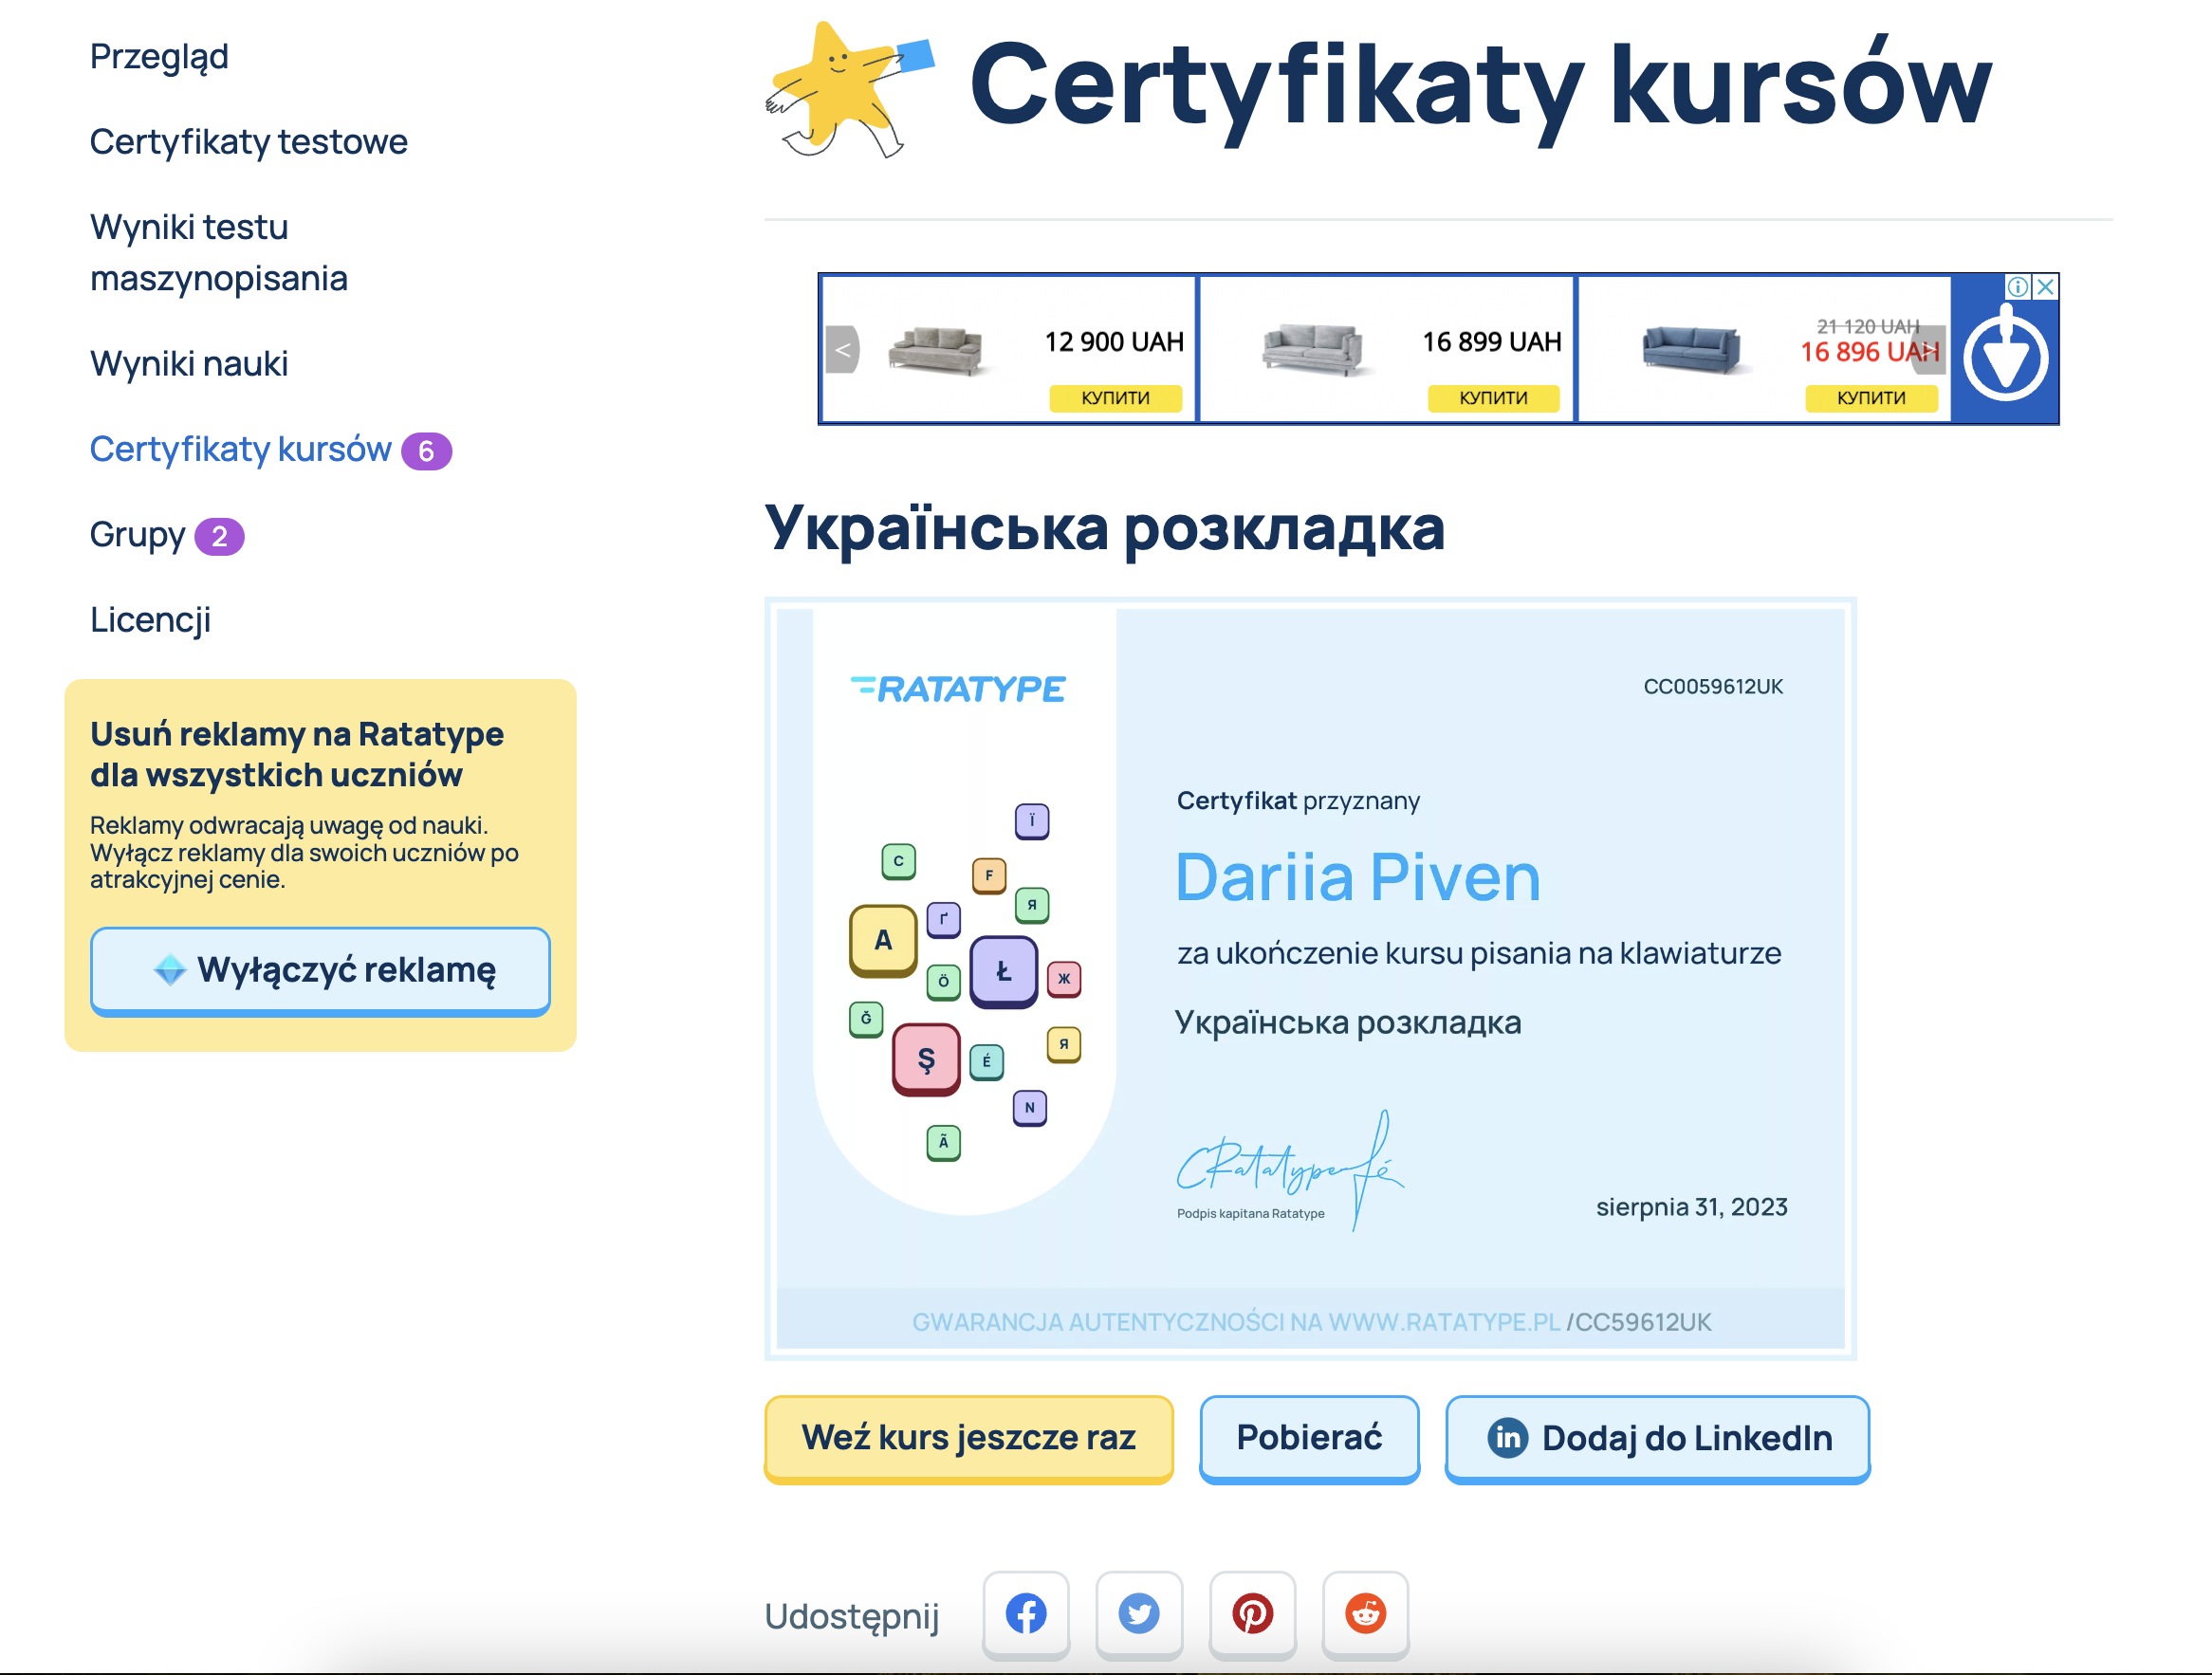Open the ad info icon
Screen dimensions: 2212x1675
[x=2018, y=287]
